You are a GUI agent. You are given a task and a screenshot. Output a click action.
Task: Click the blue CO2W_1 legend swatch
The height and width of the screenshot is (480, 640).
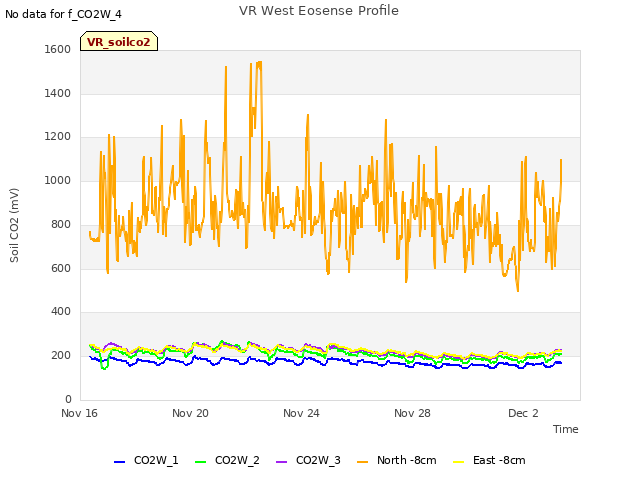point(119,462)
